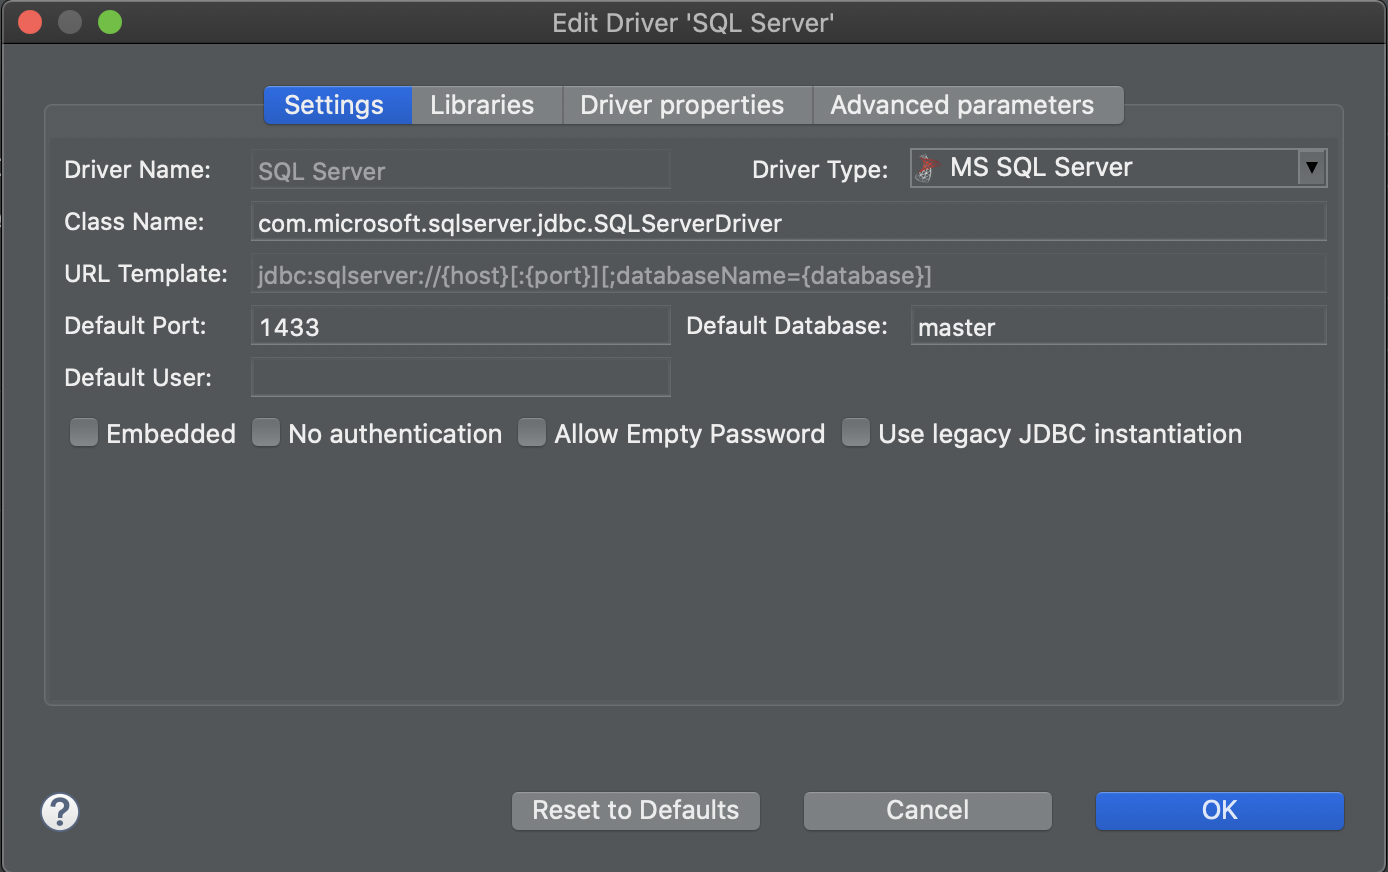Check the No authentication option

click(266, 432)
